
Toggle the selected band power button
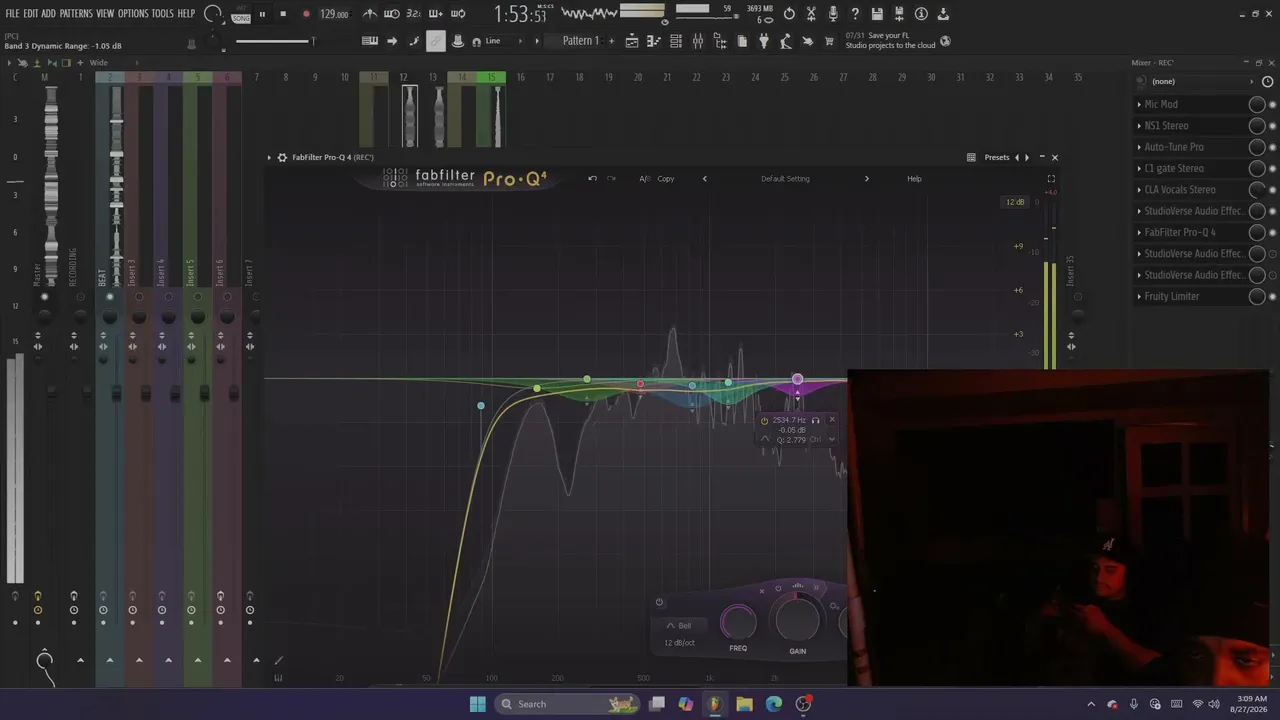(659, 602)
